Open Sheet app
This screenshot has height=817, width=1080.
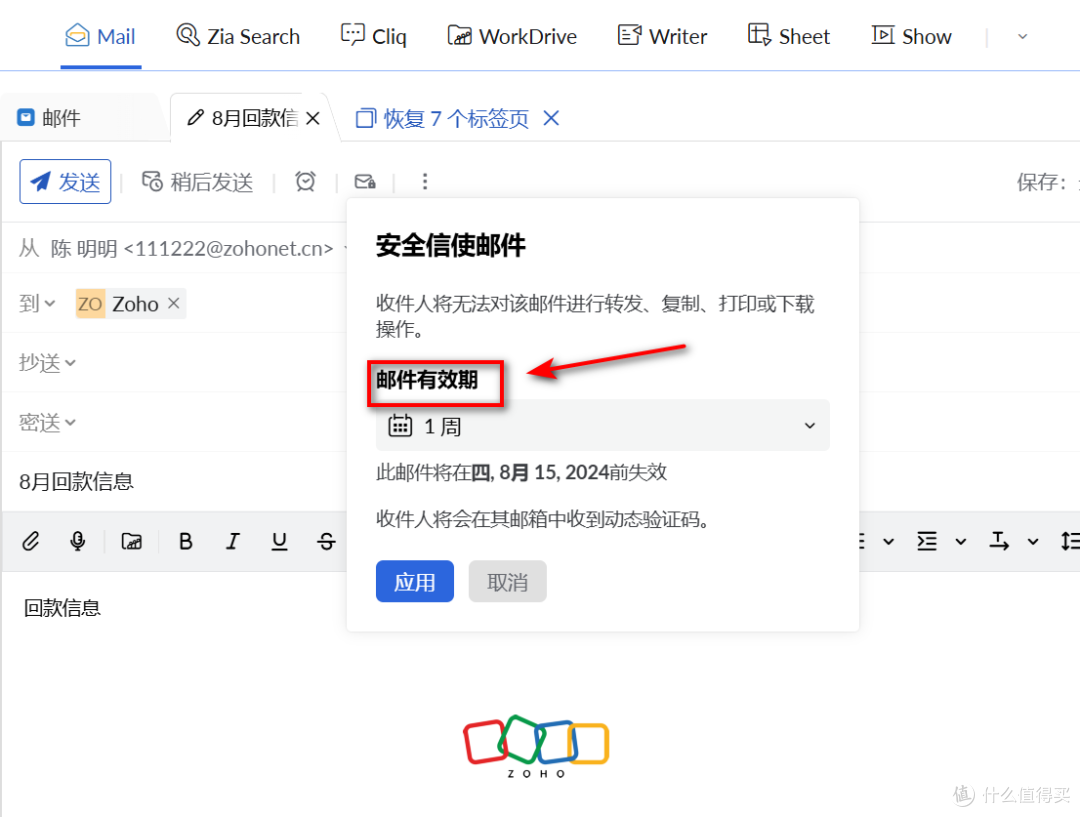[x=789, y=36]
